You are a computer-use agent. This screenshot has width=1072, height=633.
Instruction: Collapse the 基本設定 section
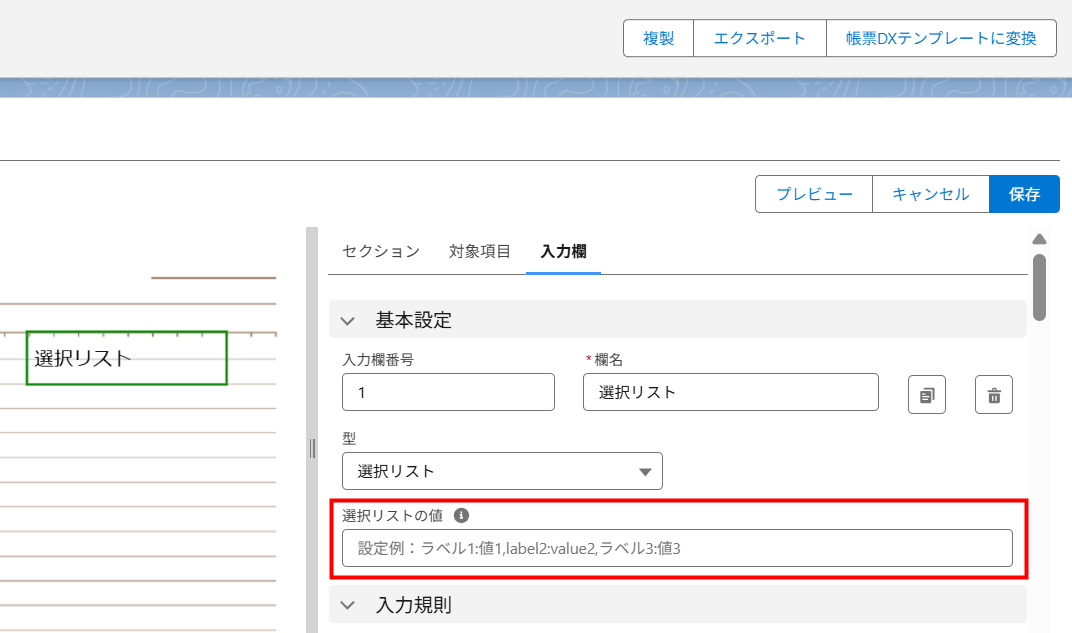(x=347, y=319)
